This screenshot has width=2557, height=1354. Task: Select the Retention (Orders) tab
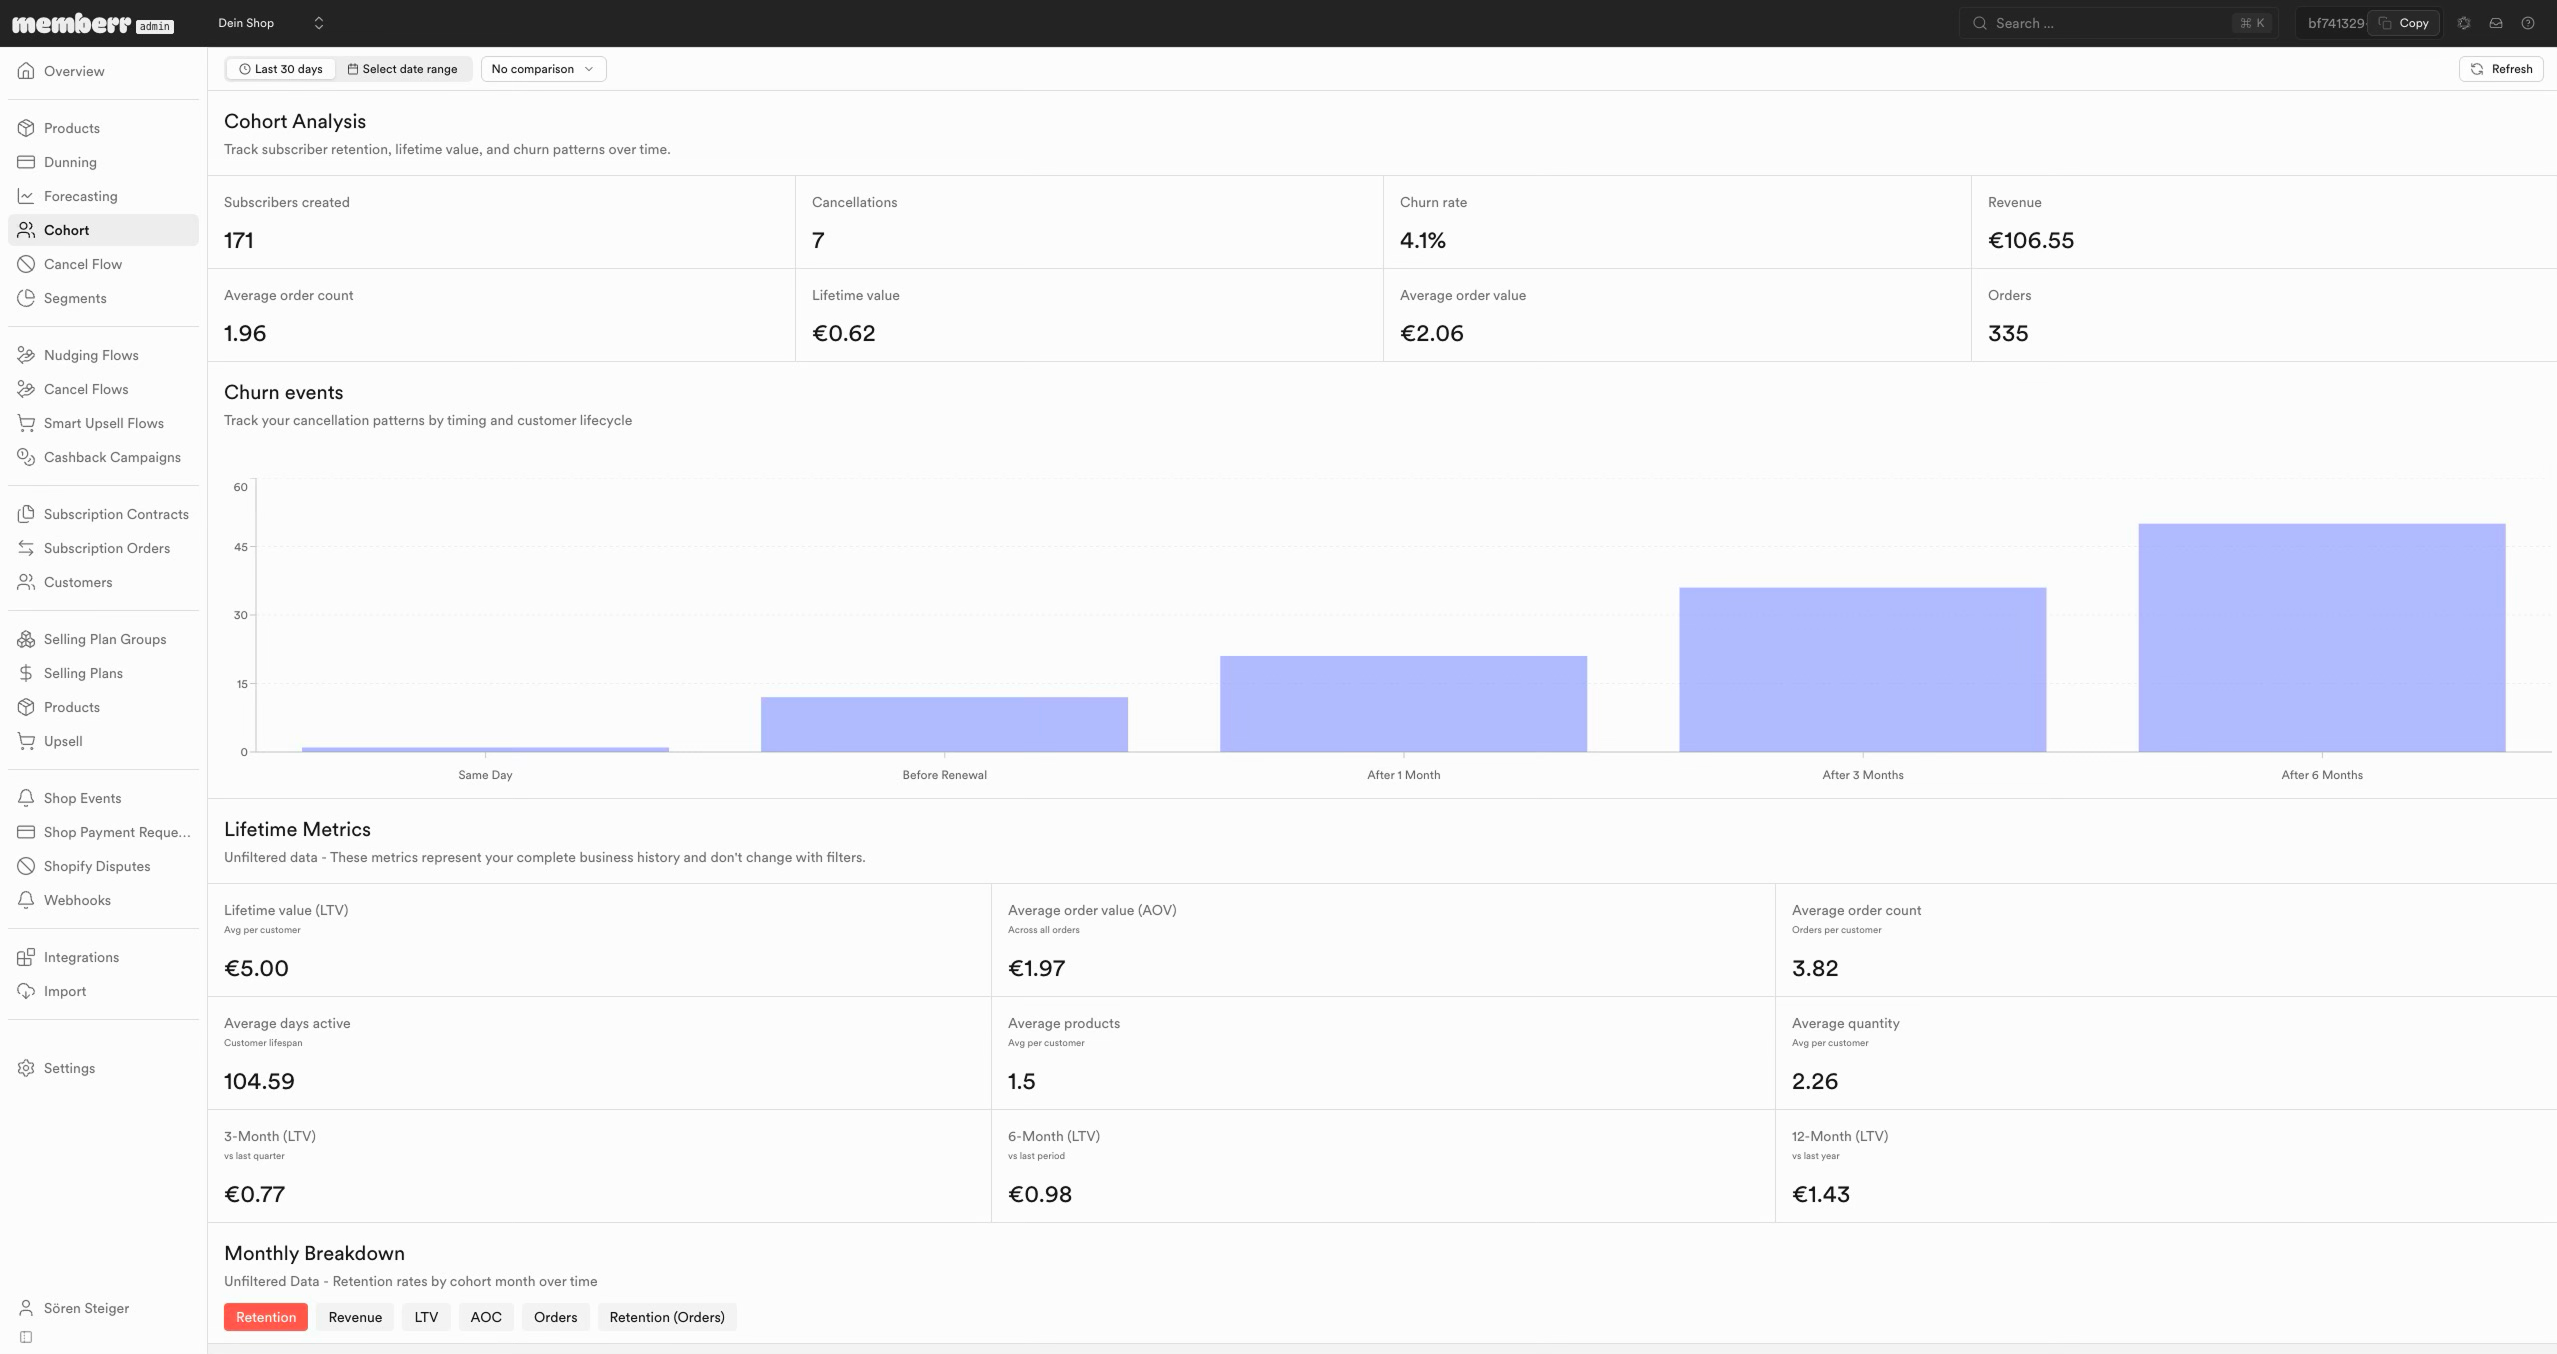[667, 1317]
